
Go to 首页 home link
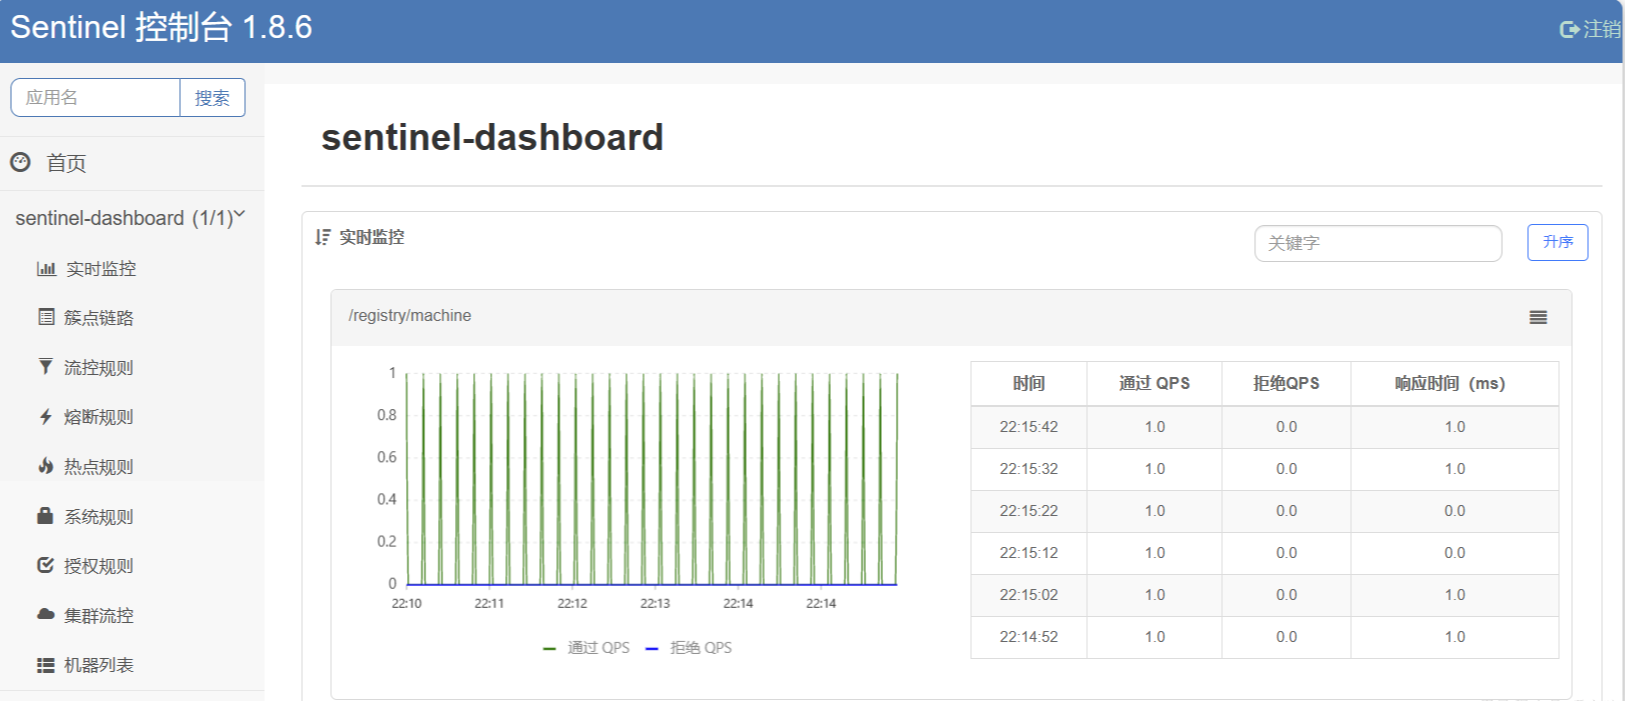coord(66,163)
